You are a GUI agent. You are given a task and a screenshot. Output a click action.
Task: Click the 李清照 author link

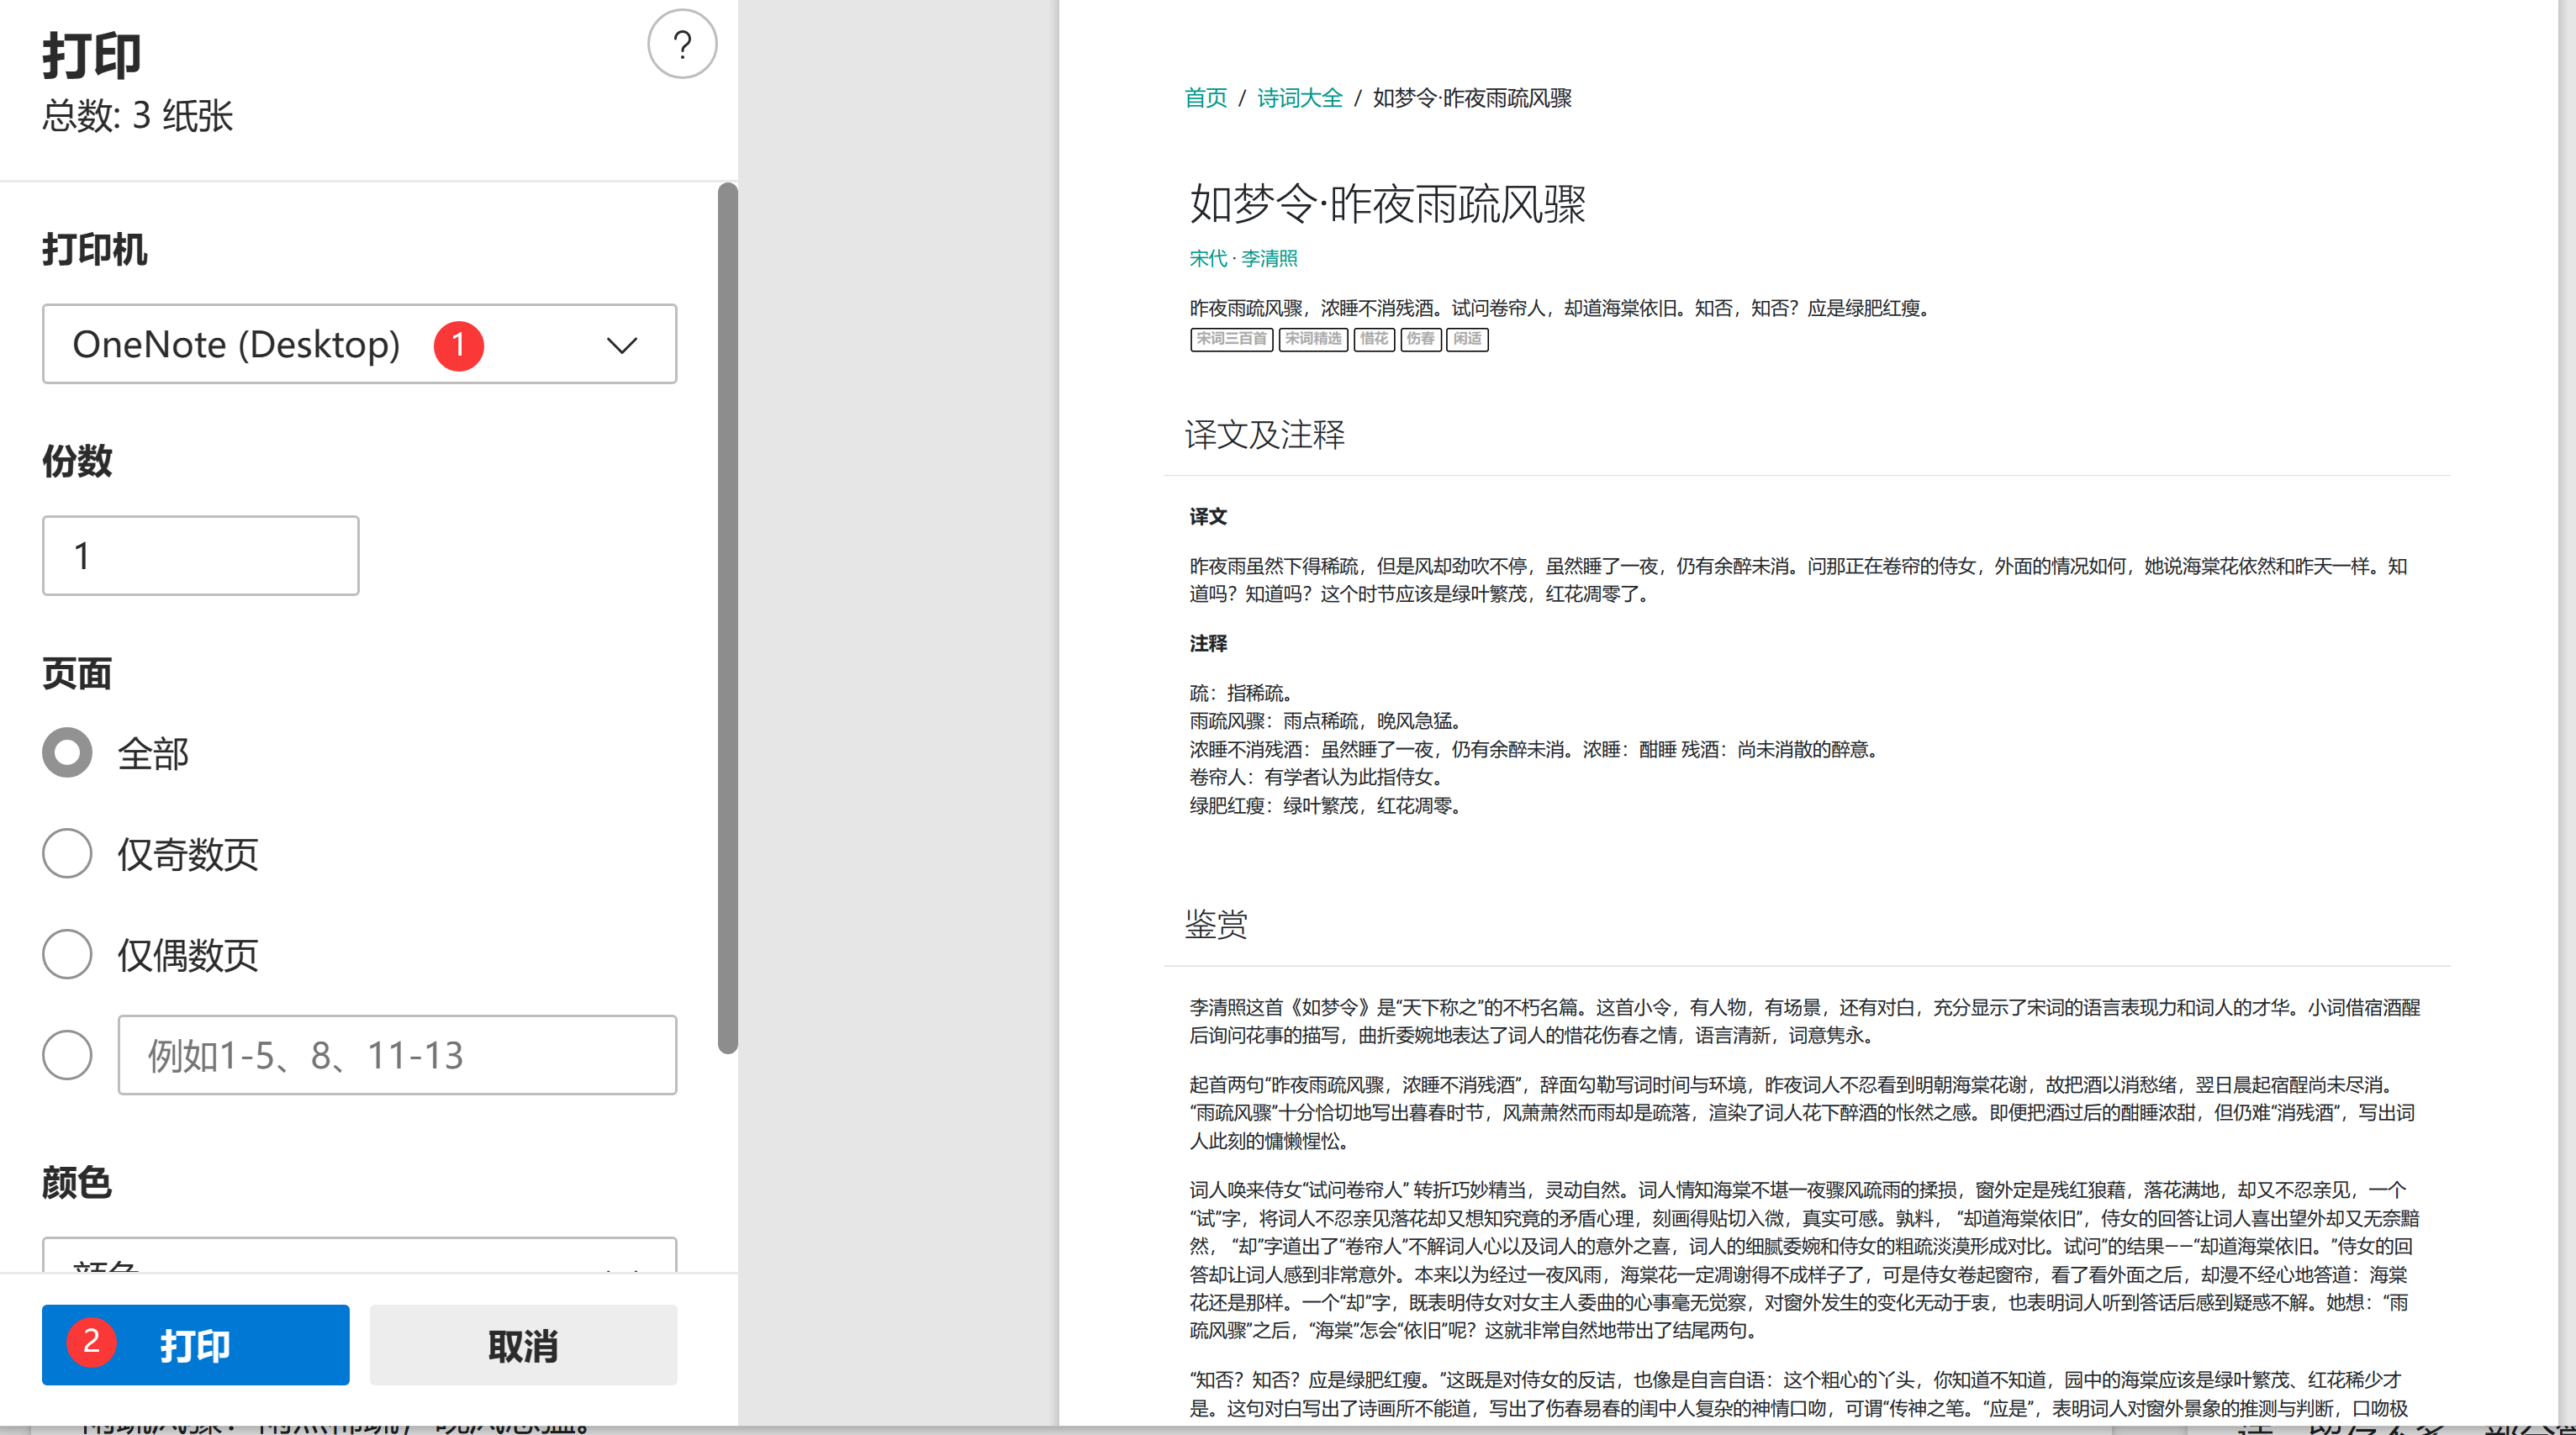1269,259
